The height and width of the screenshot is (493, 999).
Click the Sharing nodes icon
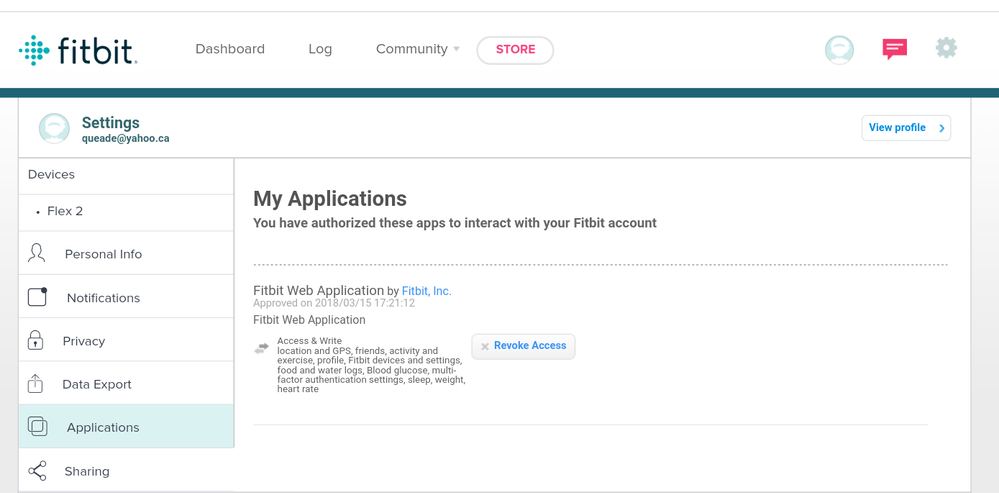pos(37,471)
